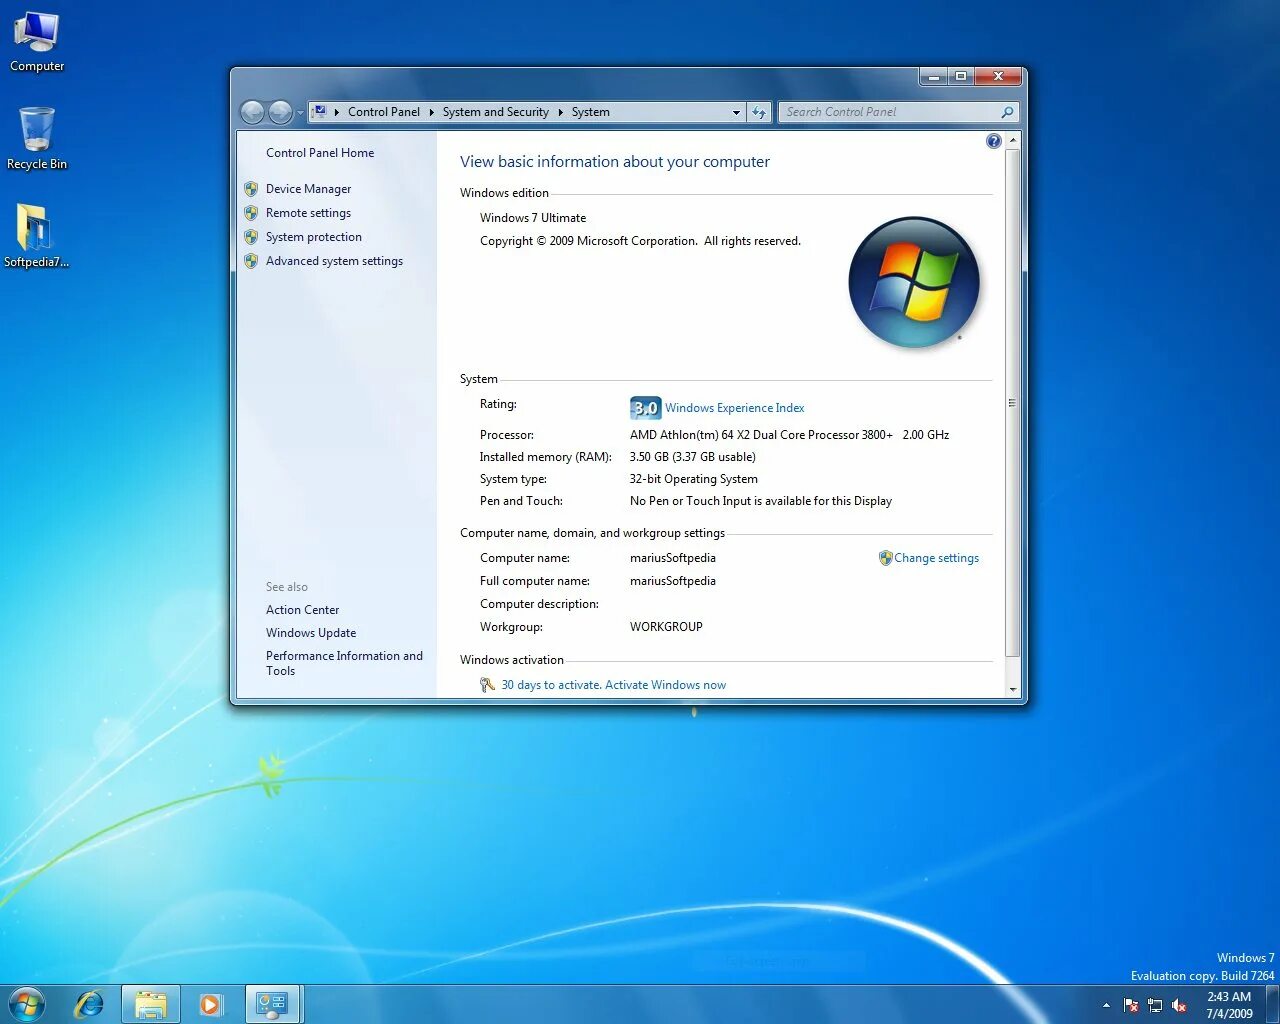The height and width of the screenshot is (1024, 1280).
Task: Open System protection link
Action: [x=314, y=237]
